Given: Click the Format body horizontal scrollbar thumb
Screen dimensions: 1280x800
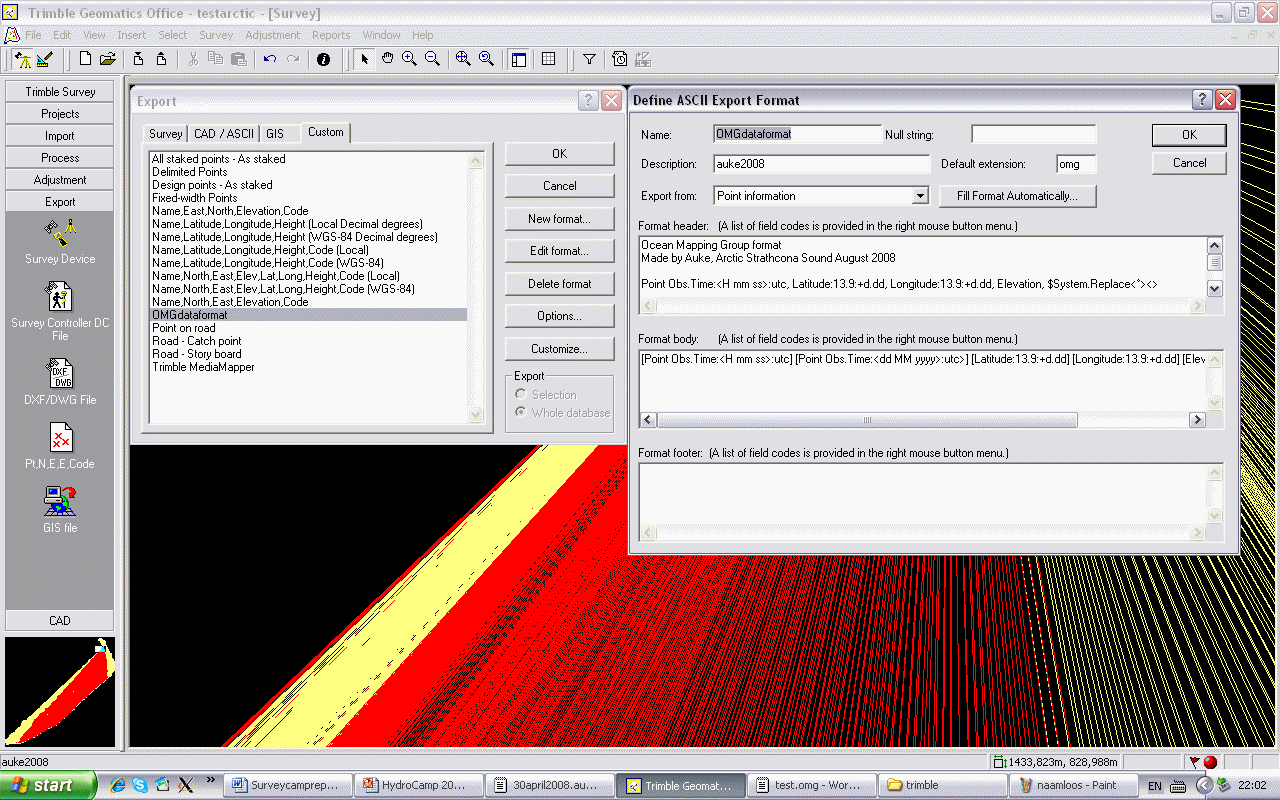Looking at the screenshot, I should pyautogui.click(x=867, y=420).
